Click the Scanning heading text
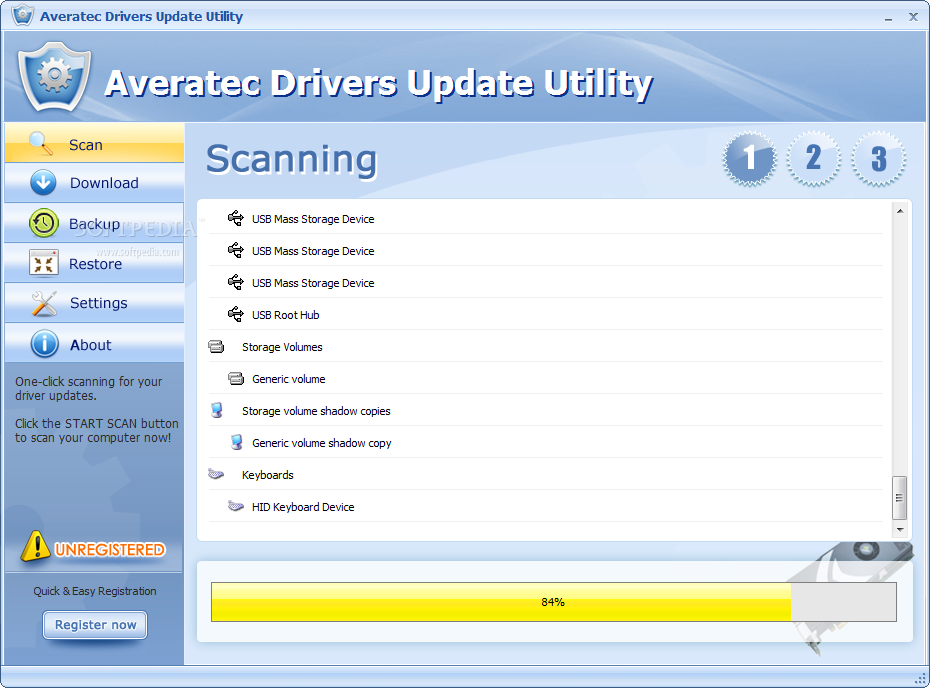The image size is (930, 688). click(291, 160)
